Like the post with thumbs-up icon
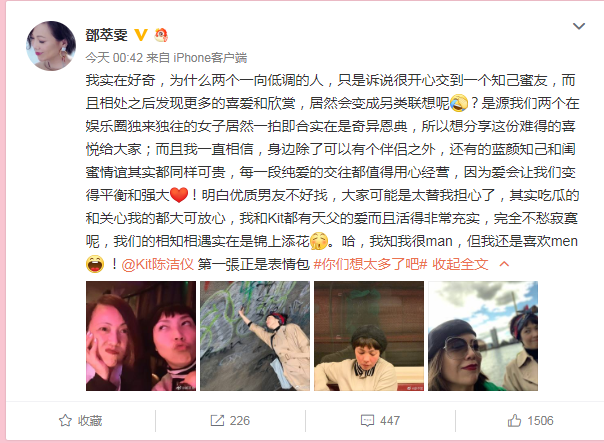 click(514, 420)
